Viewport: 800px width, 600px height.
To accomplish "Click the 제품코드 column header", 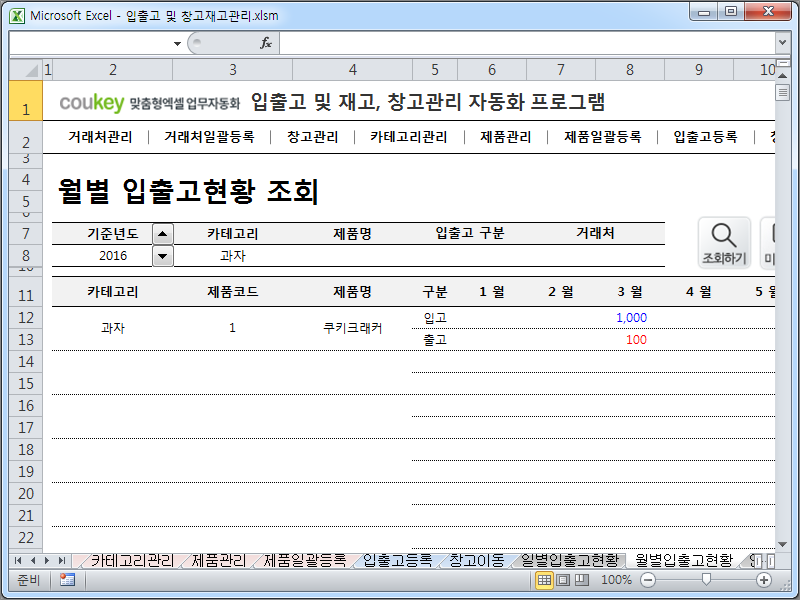I will (233, 292).
